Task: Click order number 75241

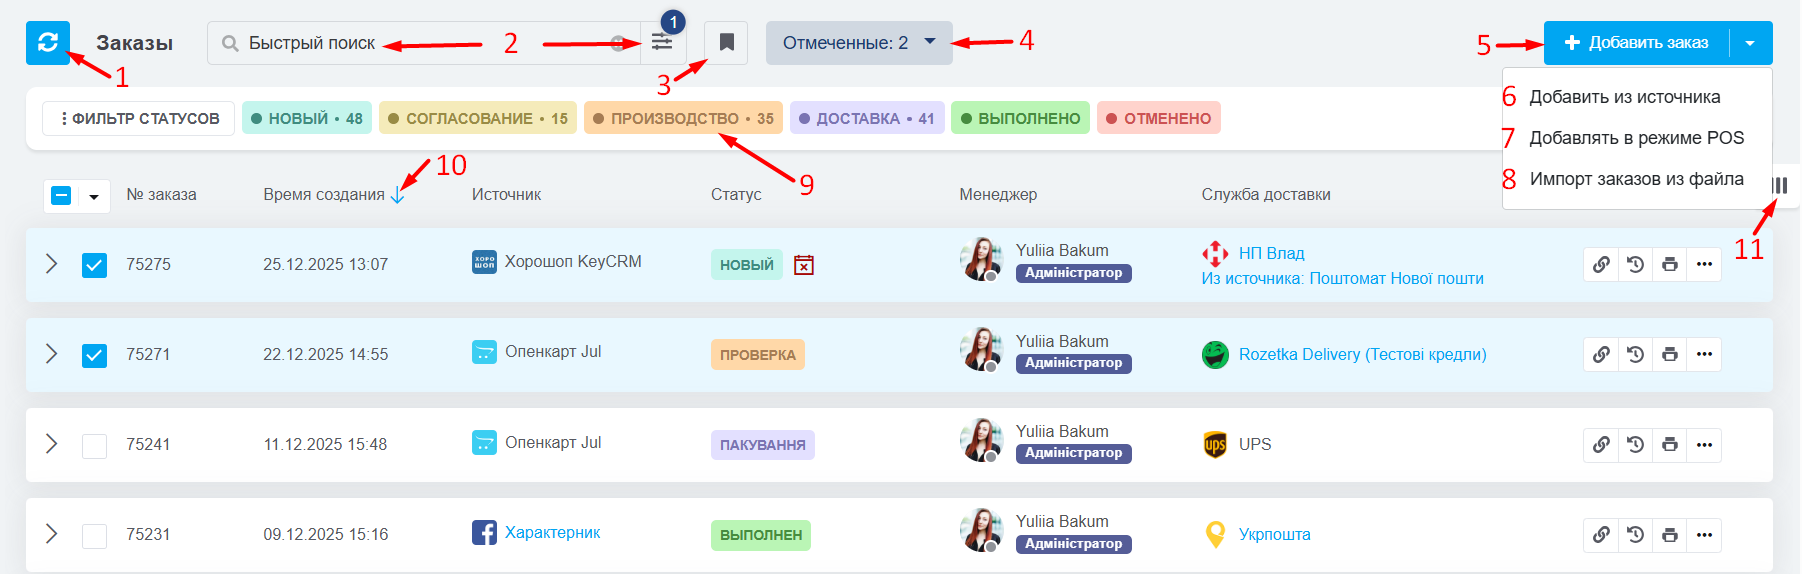Action: (x=148, y=445)
